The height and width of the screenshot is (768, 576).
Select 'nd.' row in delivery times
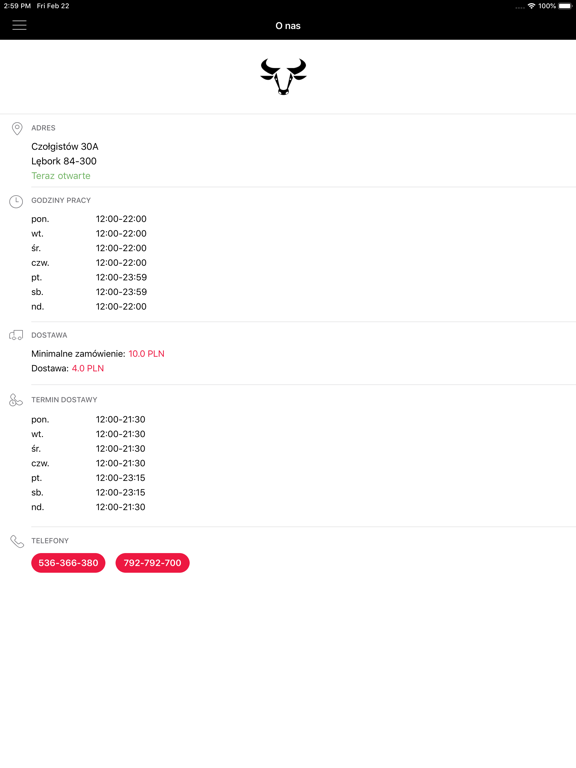88,507
